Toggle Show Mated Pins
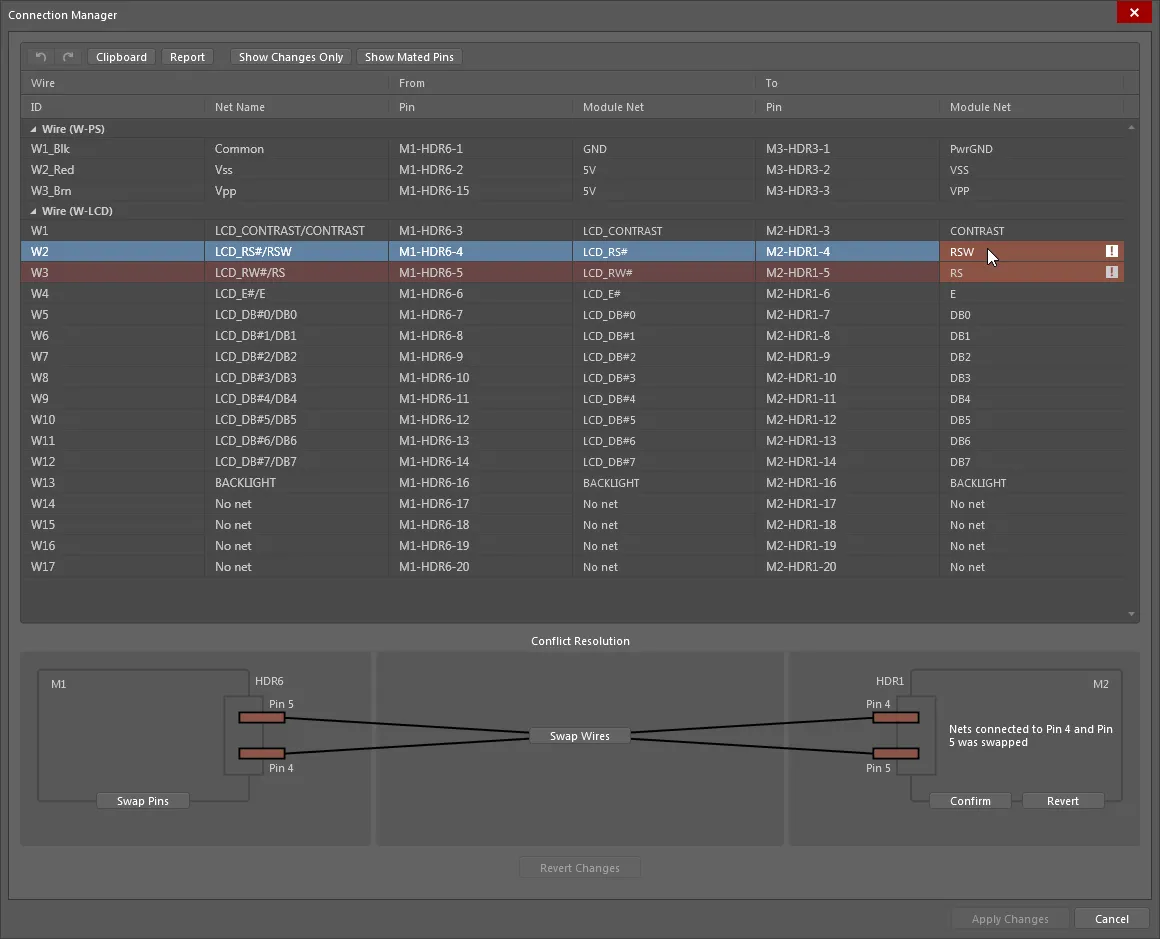This screenshot has width=1160, height=939. (x=409, y=57)
